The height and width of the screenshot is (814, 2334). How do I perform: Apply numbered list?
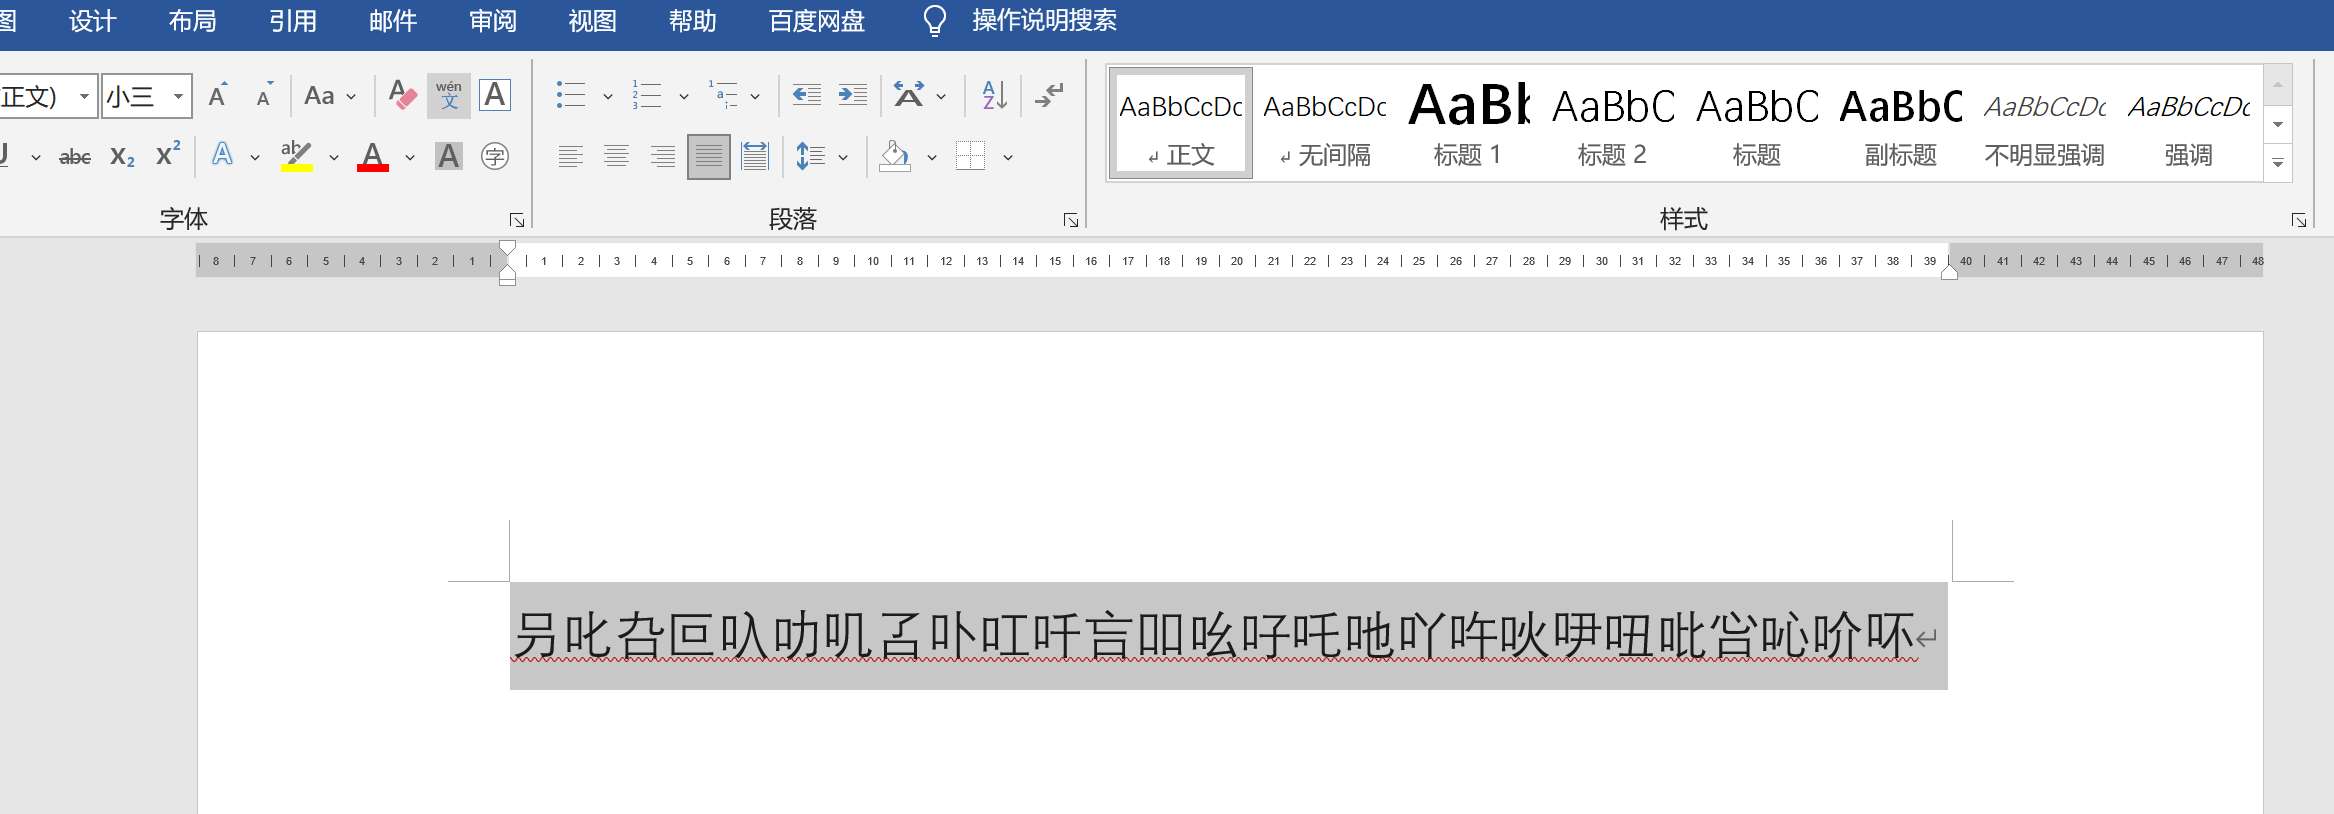pos(647,96)
